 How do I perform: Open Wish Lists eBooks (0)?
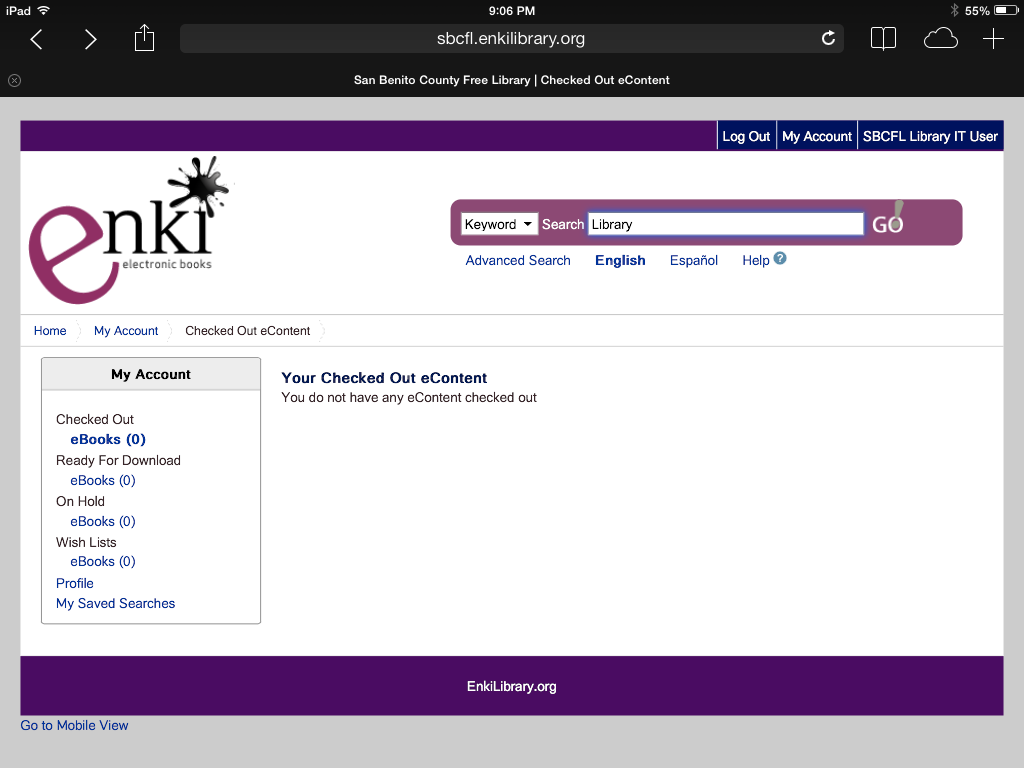(103, 561)
